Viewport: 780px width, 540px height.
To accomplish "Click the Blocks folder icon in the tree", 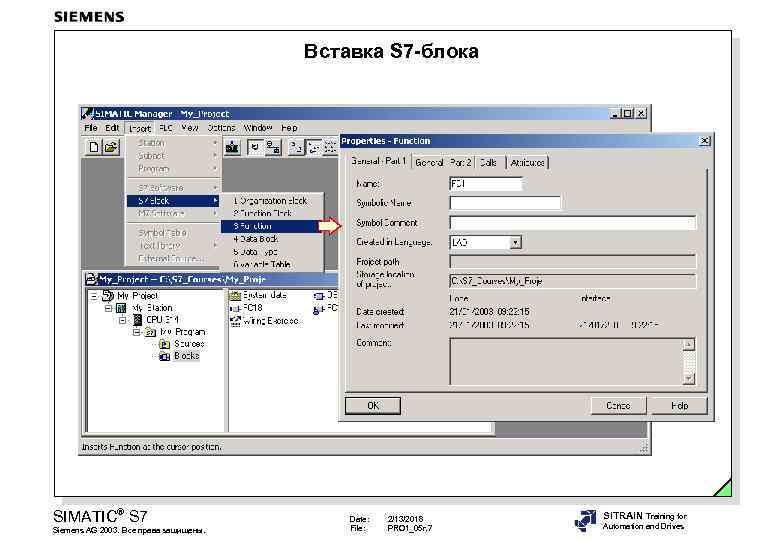I will [x=165, y=356].
